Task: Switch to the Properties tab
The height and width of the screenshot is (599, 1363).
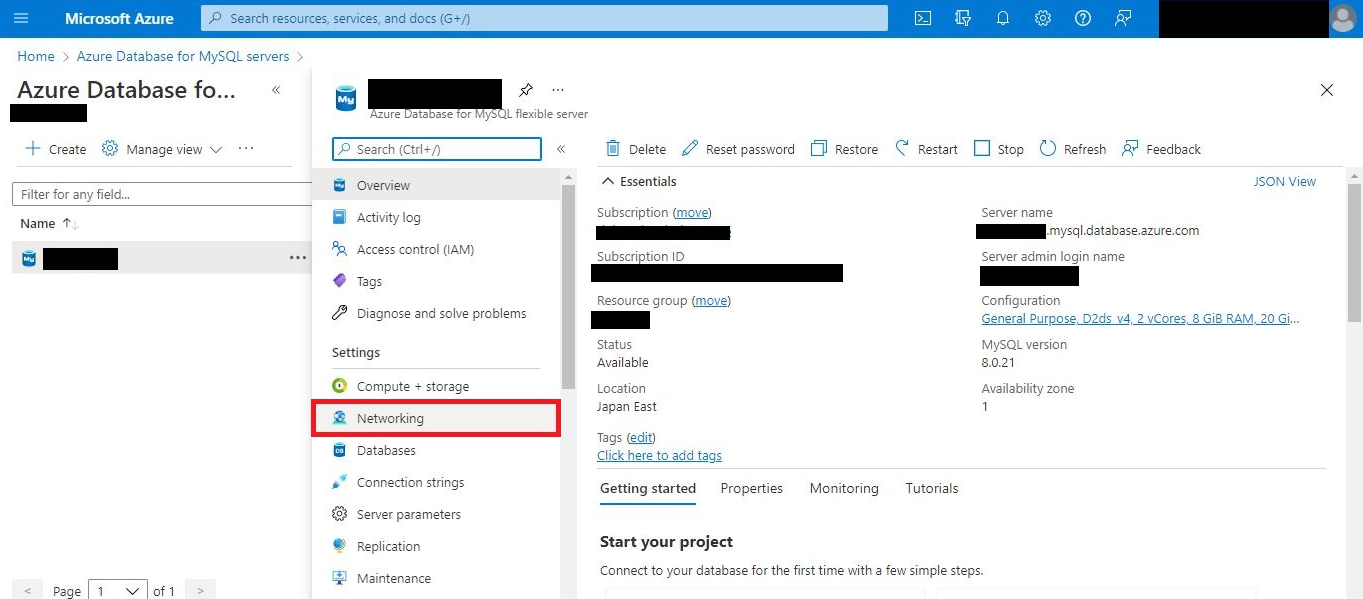Action: tap(752, 488)
